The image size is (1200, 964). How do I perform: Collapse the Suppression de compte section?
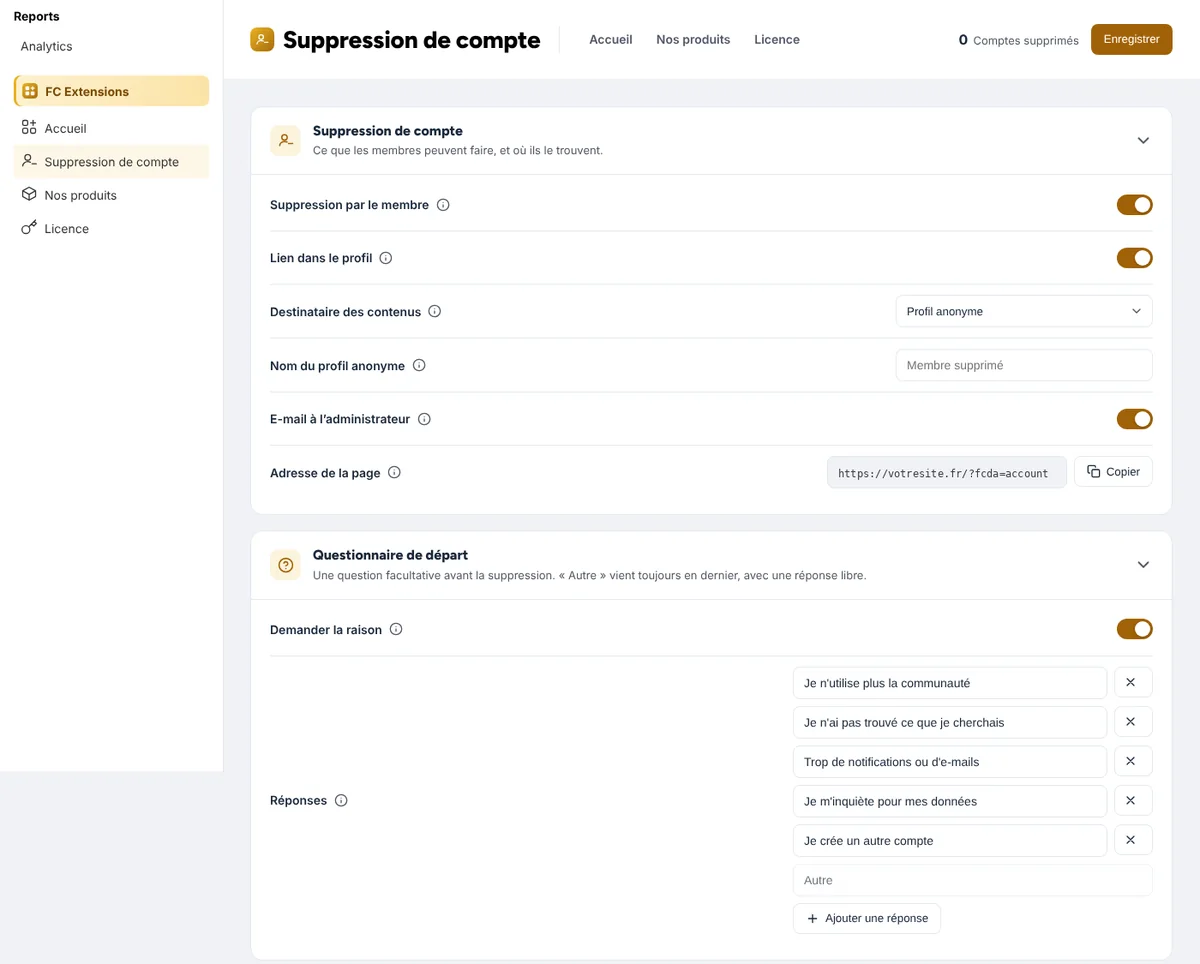pos(1143,141)
